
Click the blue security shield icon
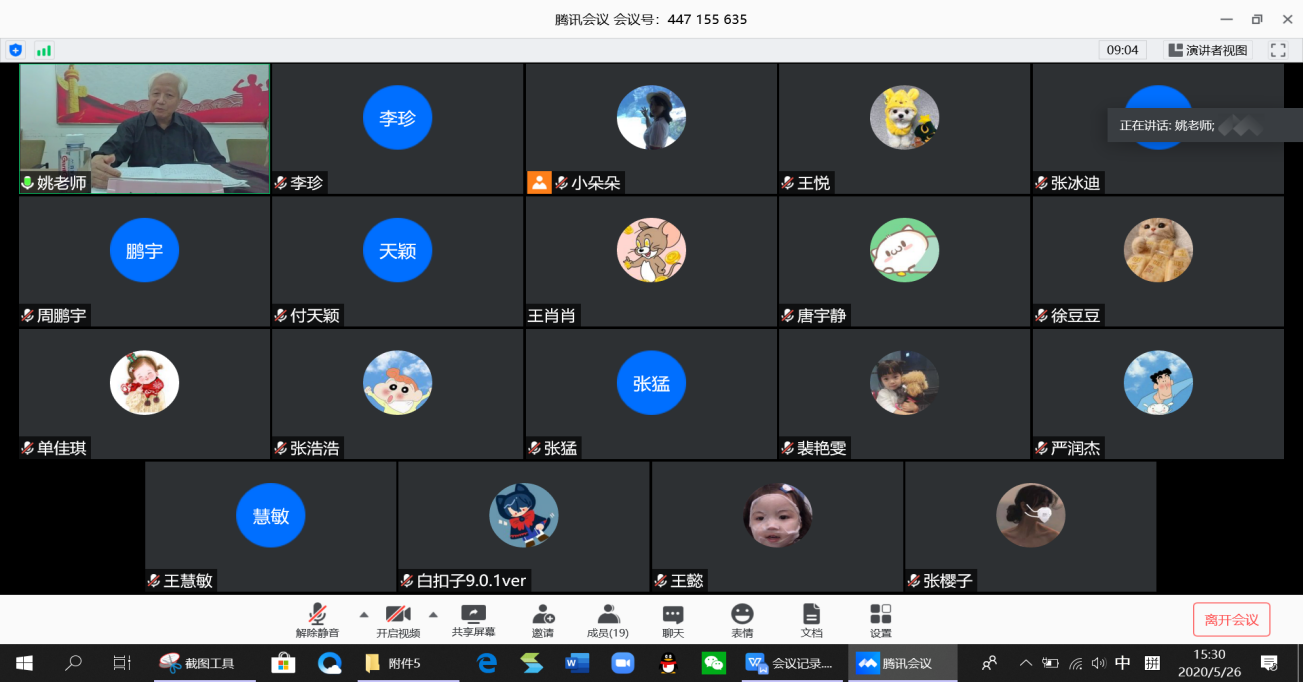pos(15,50)
